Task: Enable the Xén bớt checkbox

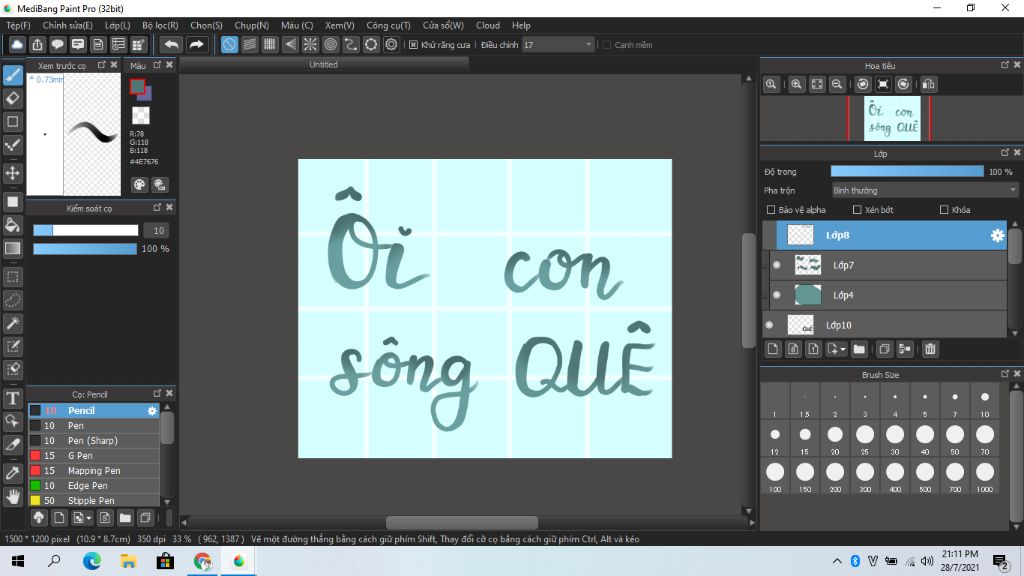Action: [x=857, y=210]
